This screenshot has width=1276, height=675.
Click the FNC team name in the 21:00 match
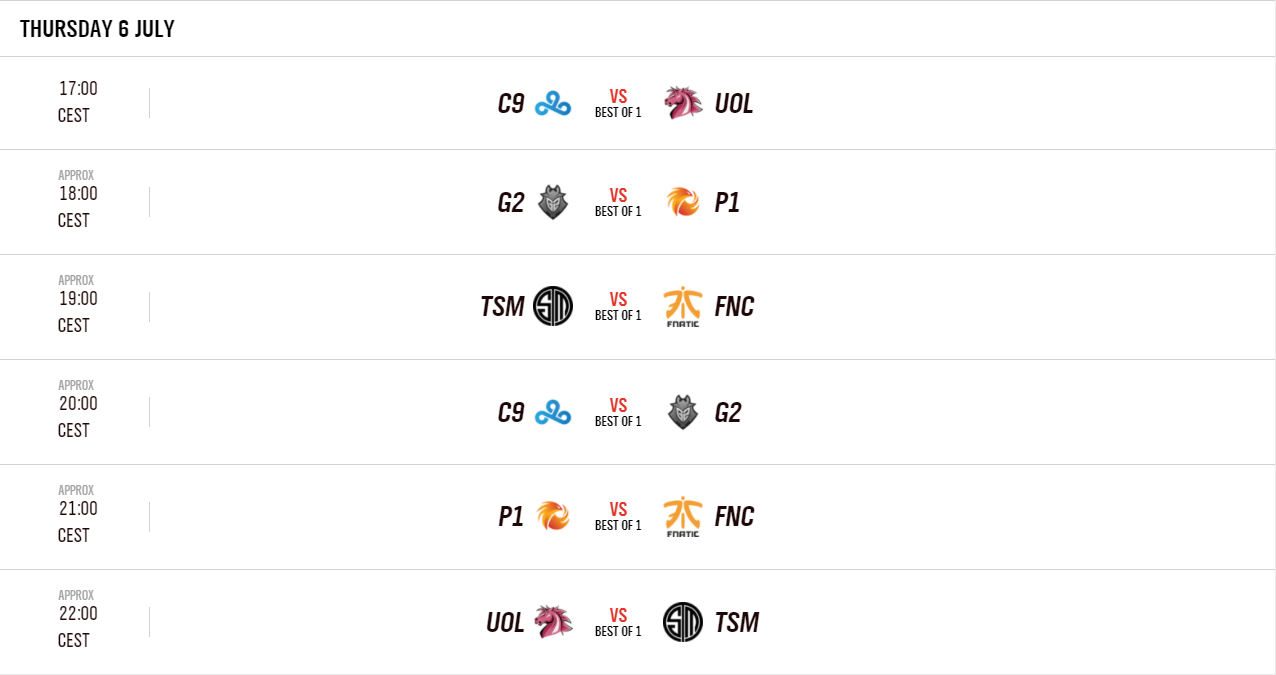tap(735, 517)
